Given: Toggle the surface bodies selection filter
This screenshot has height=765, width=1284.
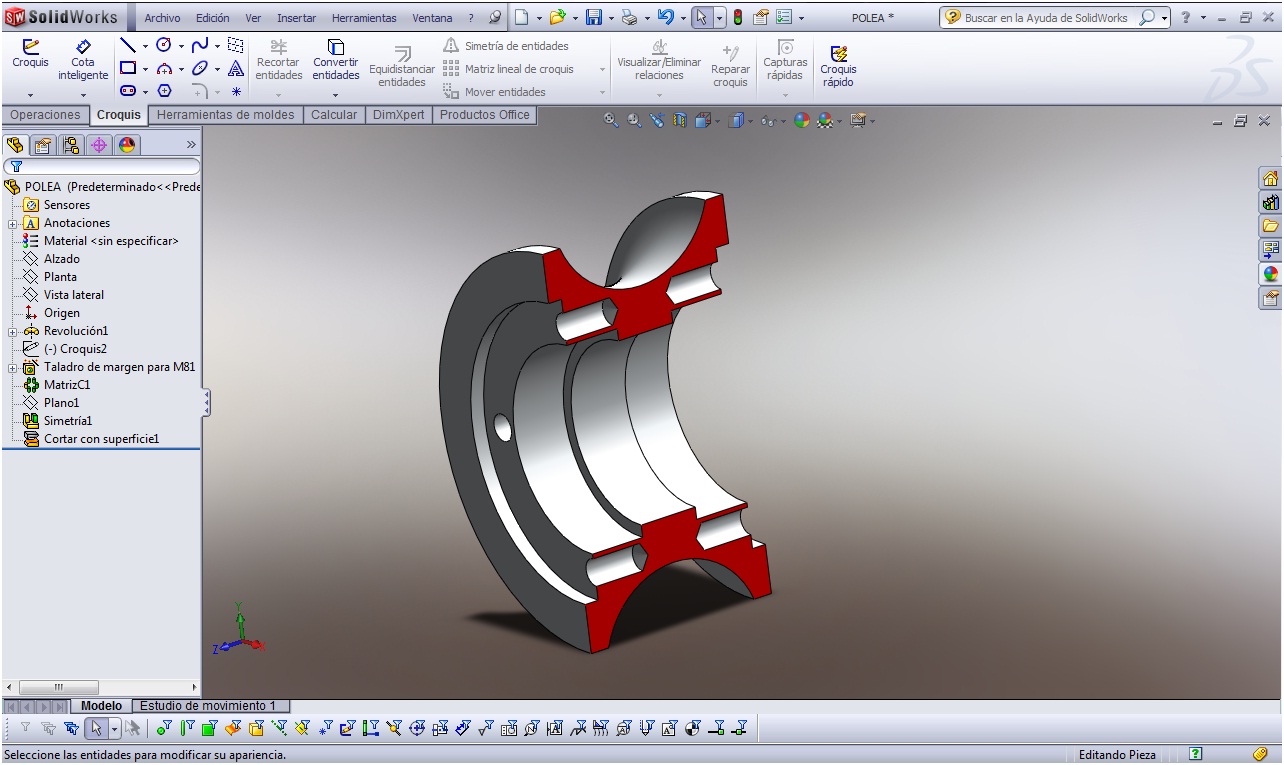Looking at the screenshot, I should pyautogui.click(x=233, y=728).
